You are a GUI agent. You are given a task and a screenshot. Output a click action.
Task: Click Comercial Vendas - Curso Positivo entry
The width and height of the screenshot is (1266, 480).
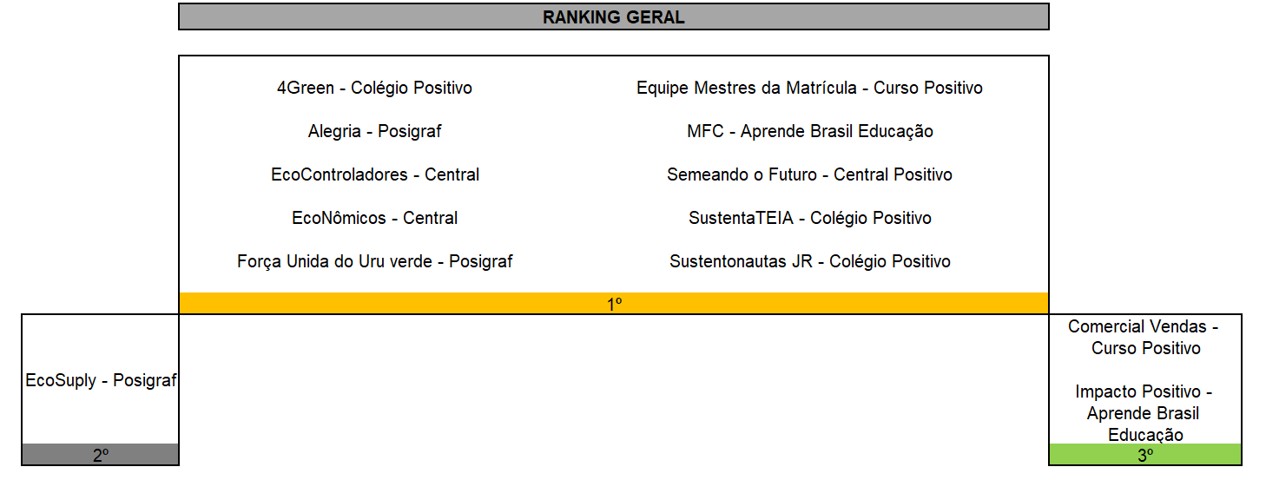point(1145,337)
